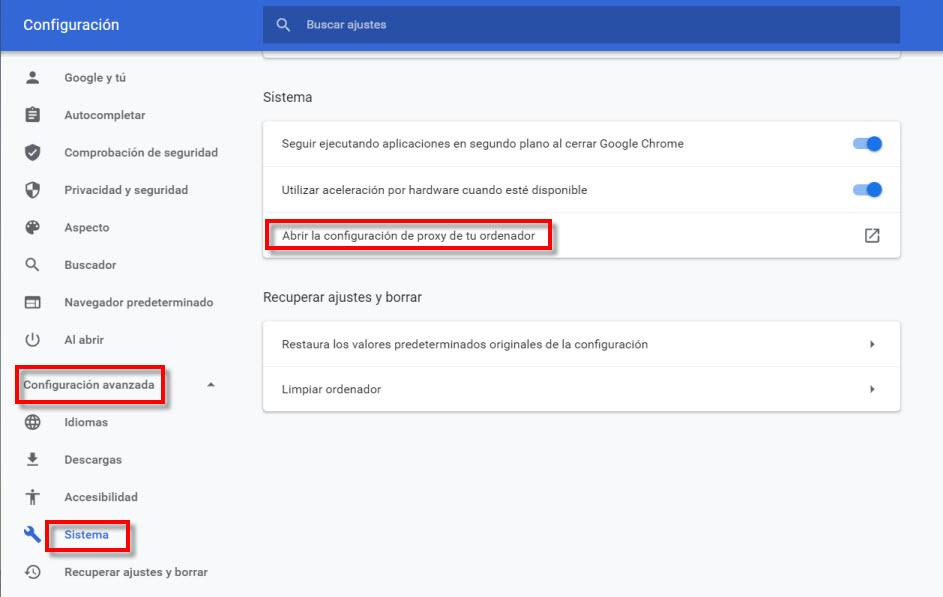The height and width of the screenshot is (597, 943).
Task: Click the power icon next to Al abrir
Action: (33, 340)
